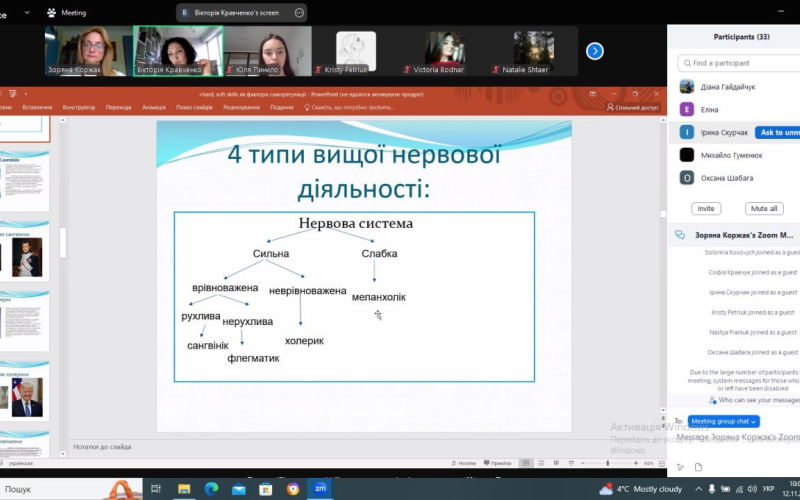Open Google Chrome in taskbar

click(x=293, y=489)
